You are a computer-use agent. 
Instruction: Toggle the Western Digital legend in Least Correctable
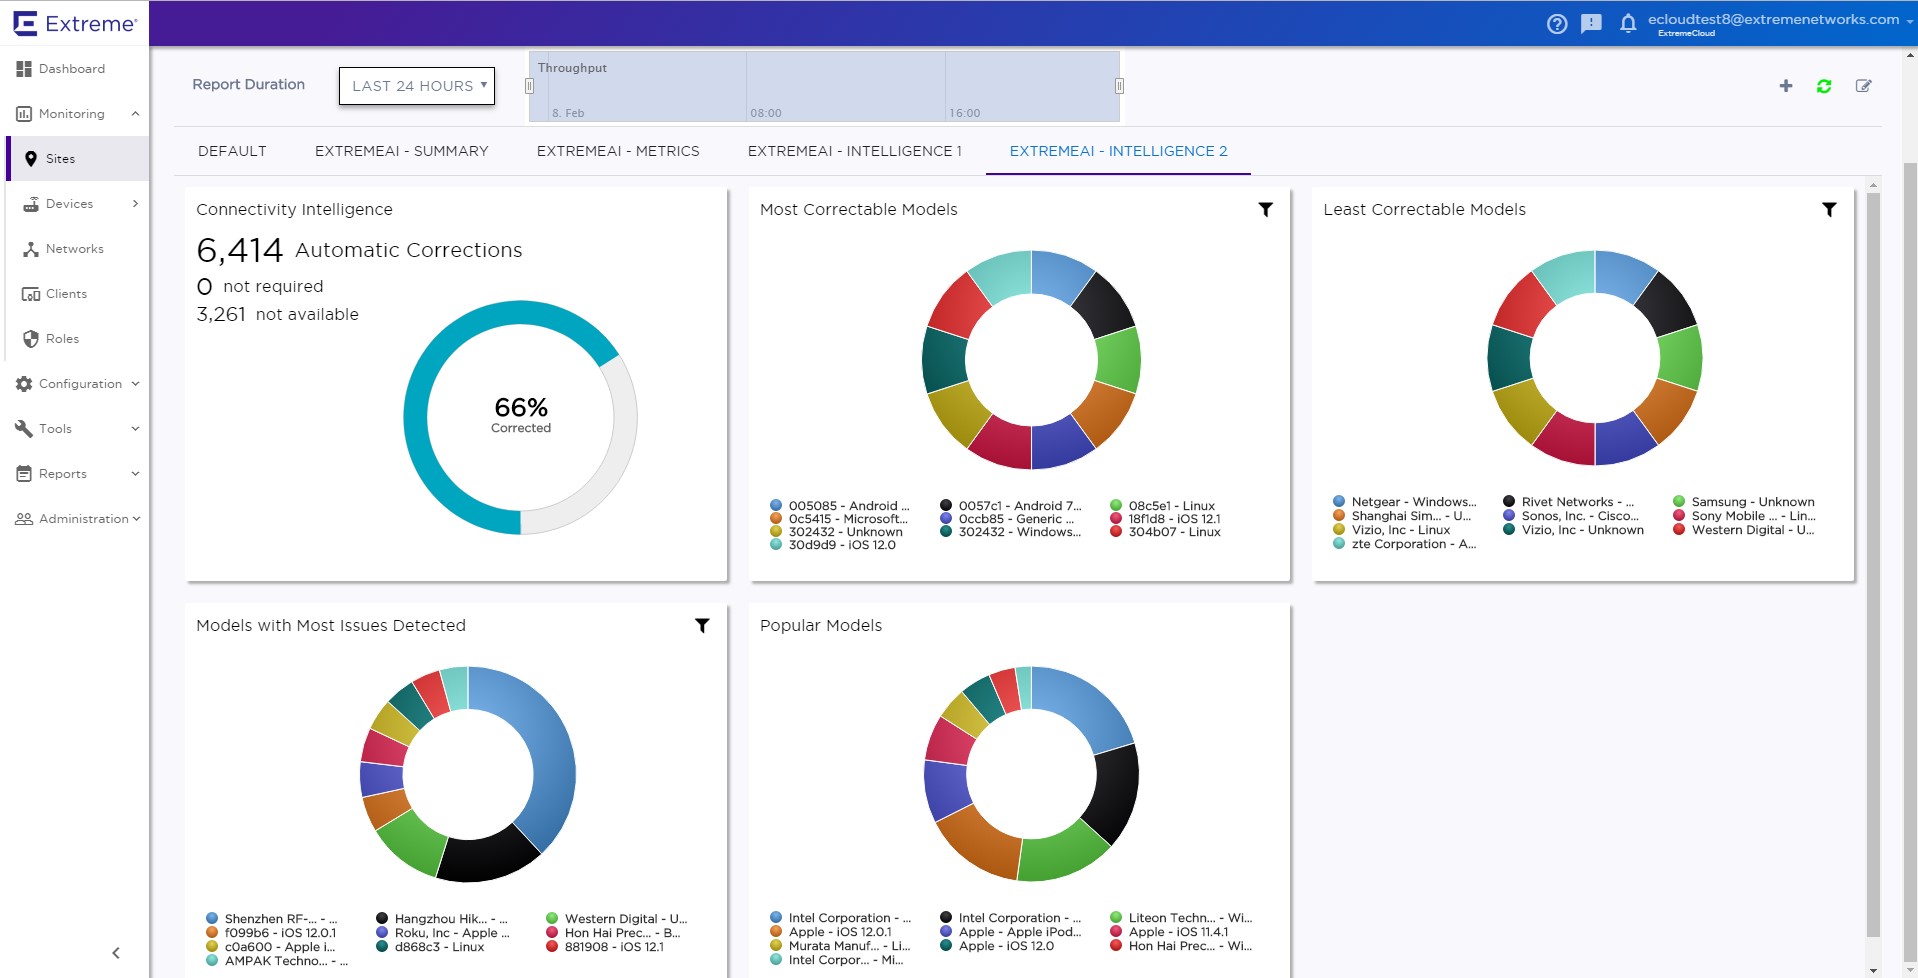1744,530
